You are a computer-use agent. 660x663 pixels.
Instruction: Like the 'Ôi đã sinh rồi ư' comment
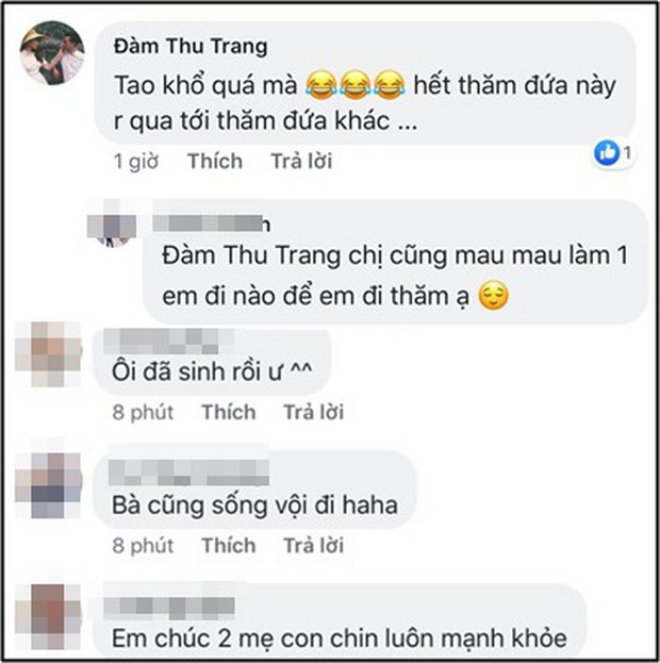click(229, 412)
